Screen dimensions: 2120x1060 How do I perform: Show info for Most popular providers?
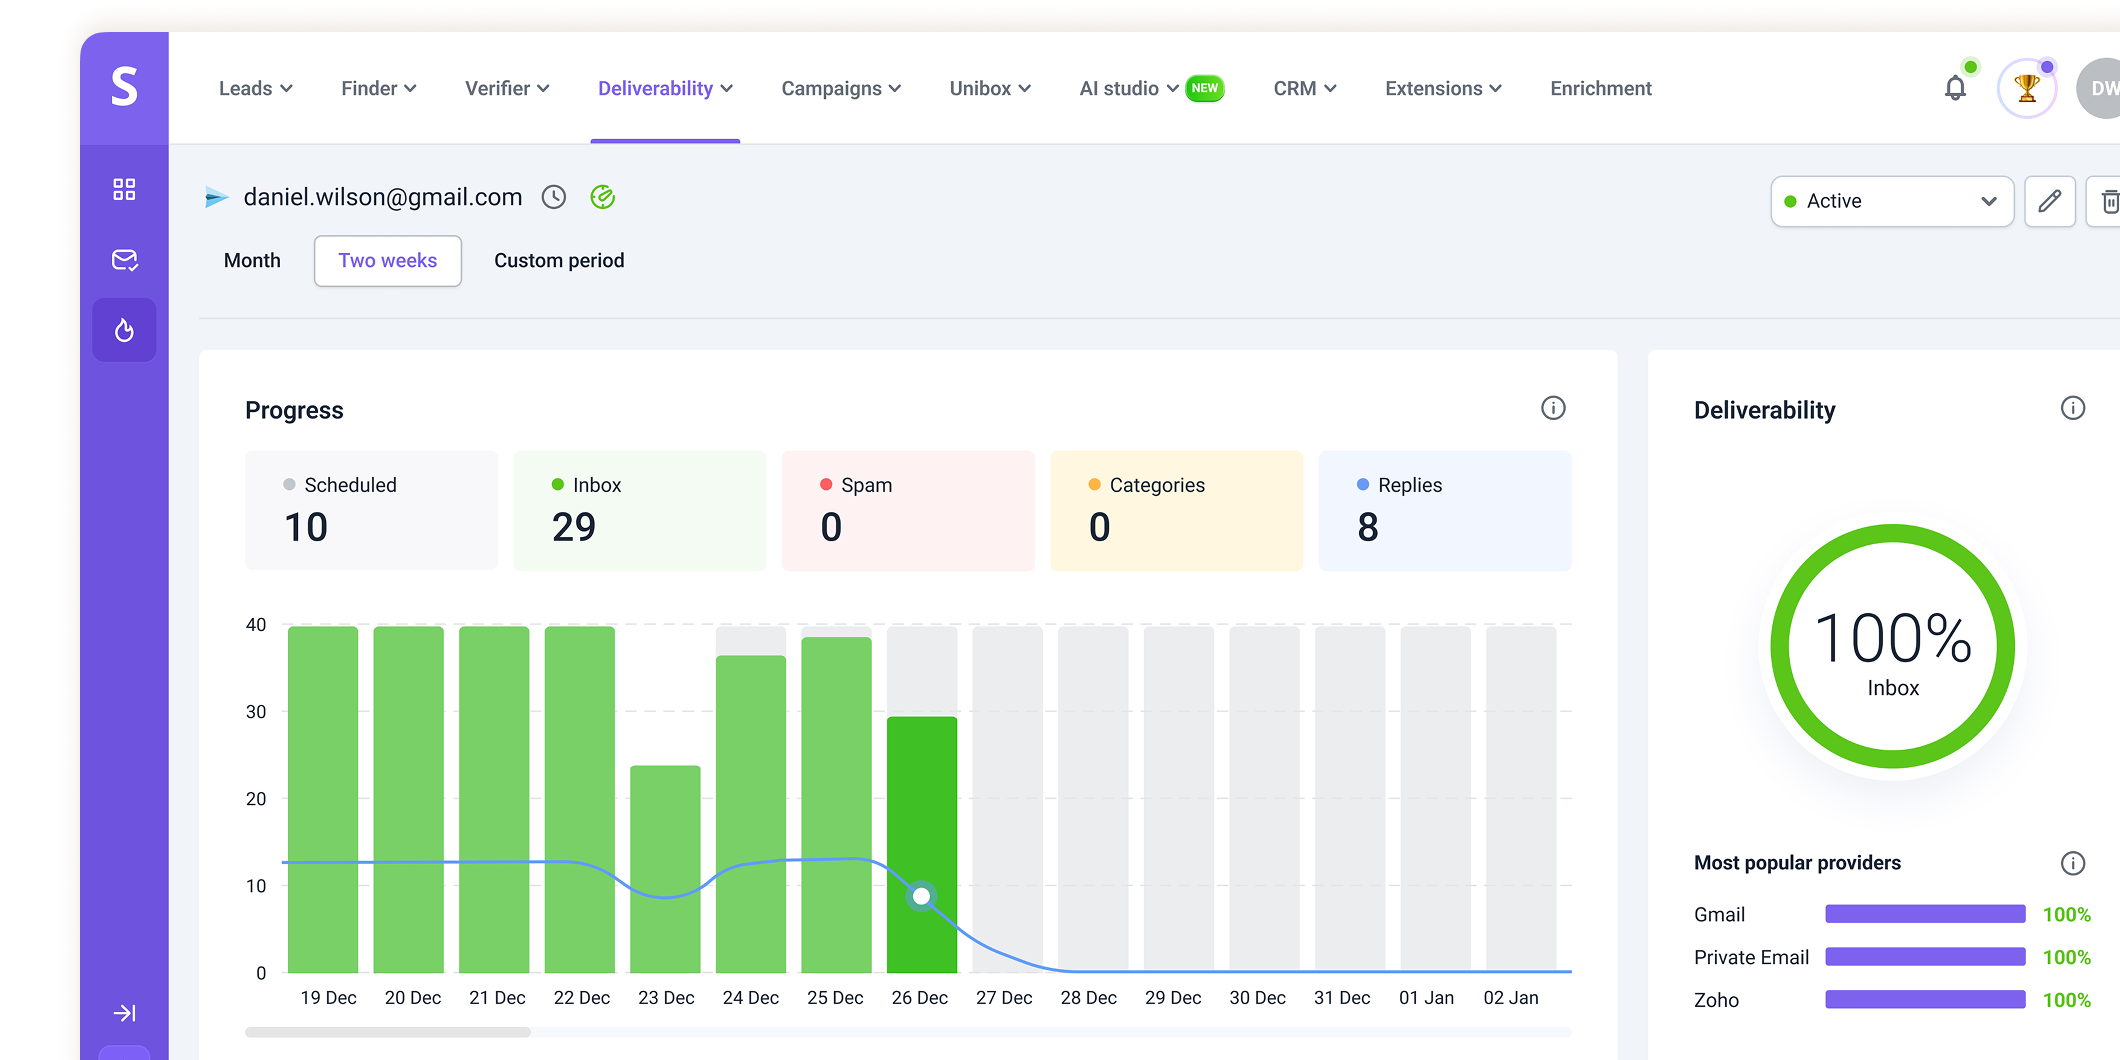coord(2072,863)
